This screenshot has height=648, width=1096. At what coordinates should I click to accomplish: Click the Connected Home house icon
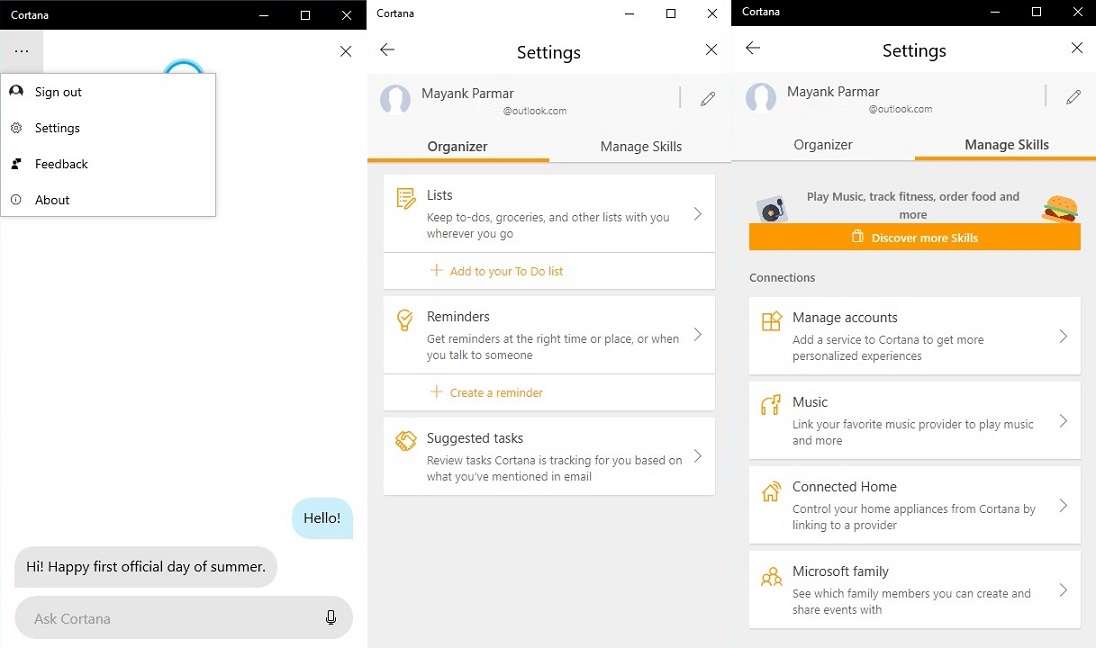pyautogui.click(x=771, y=491)
